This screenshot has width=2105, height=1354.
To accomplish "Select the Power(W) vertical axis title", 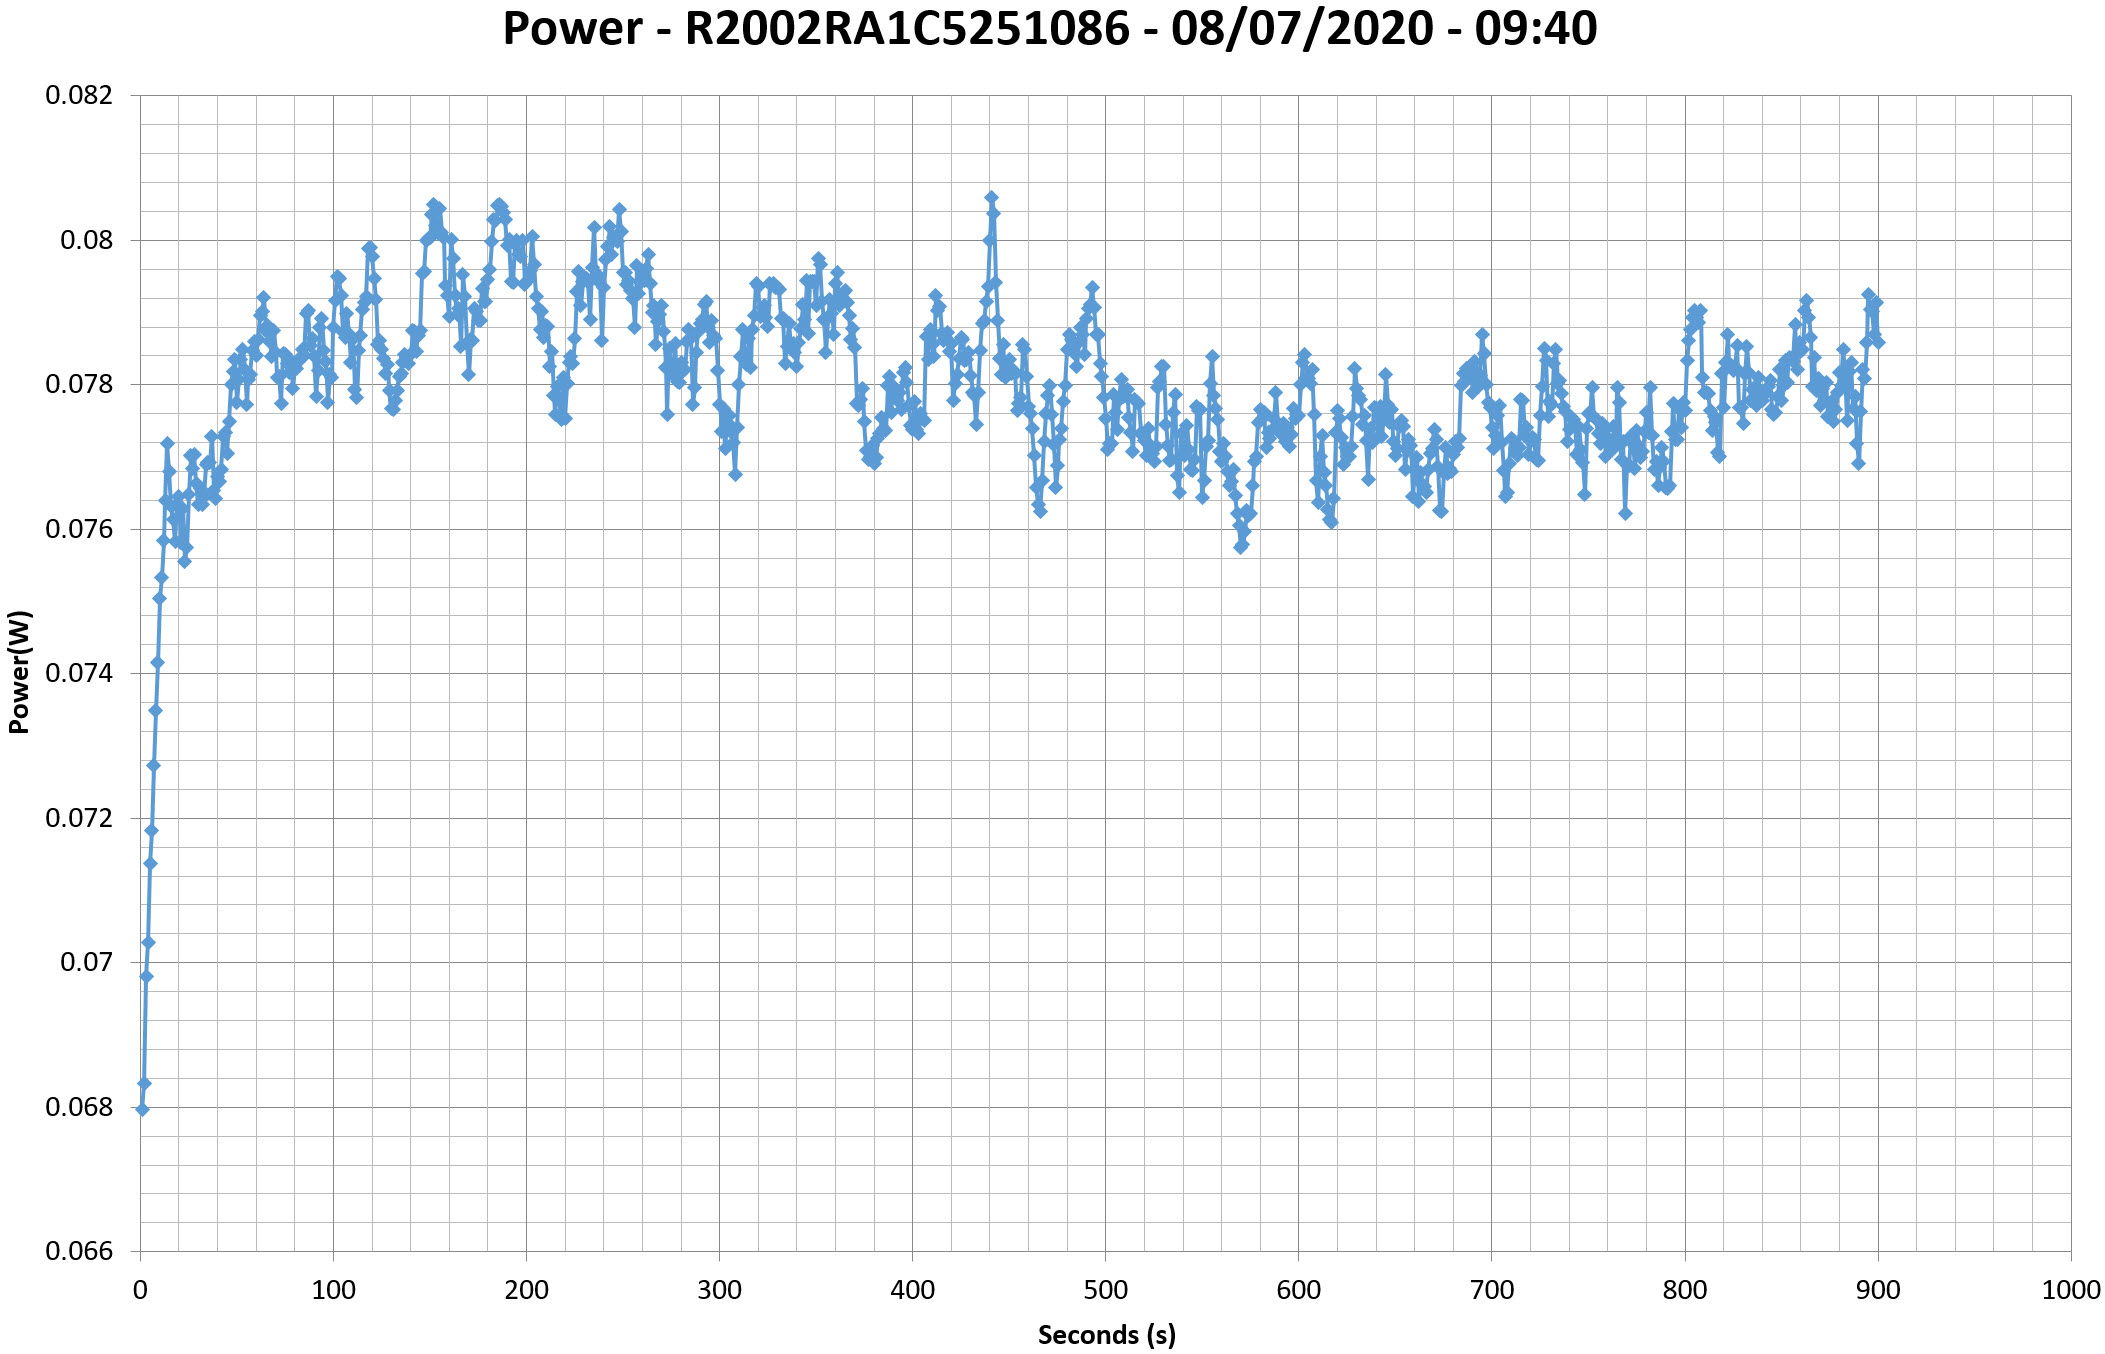I will coord(19,672).
